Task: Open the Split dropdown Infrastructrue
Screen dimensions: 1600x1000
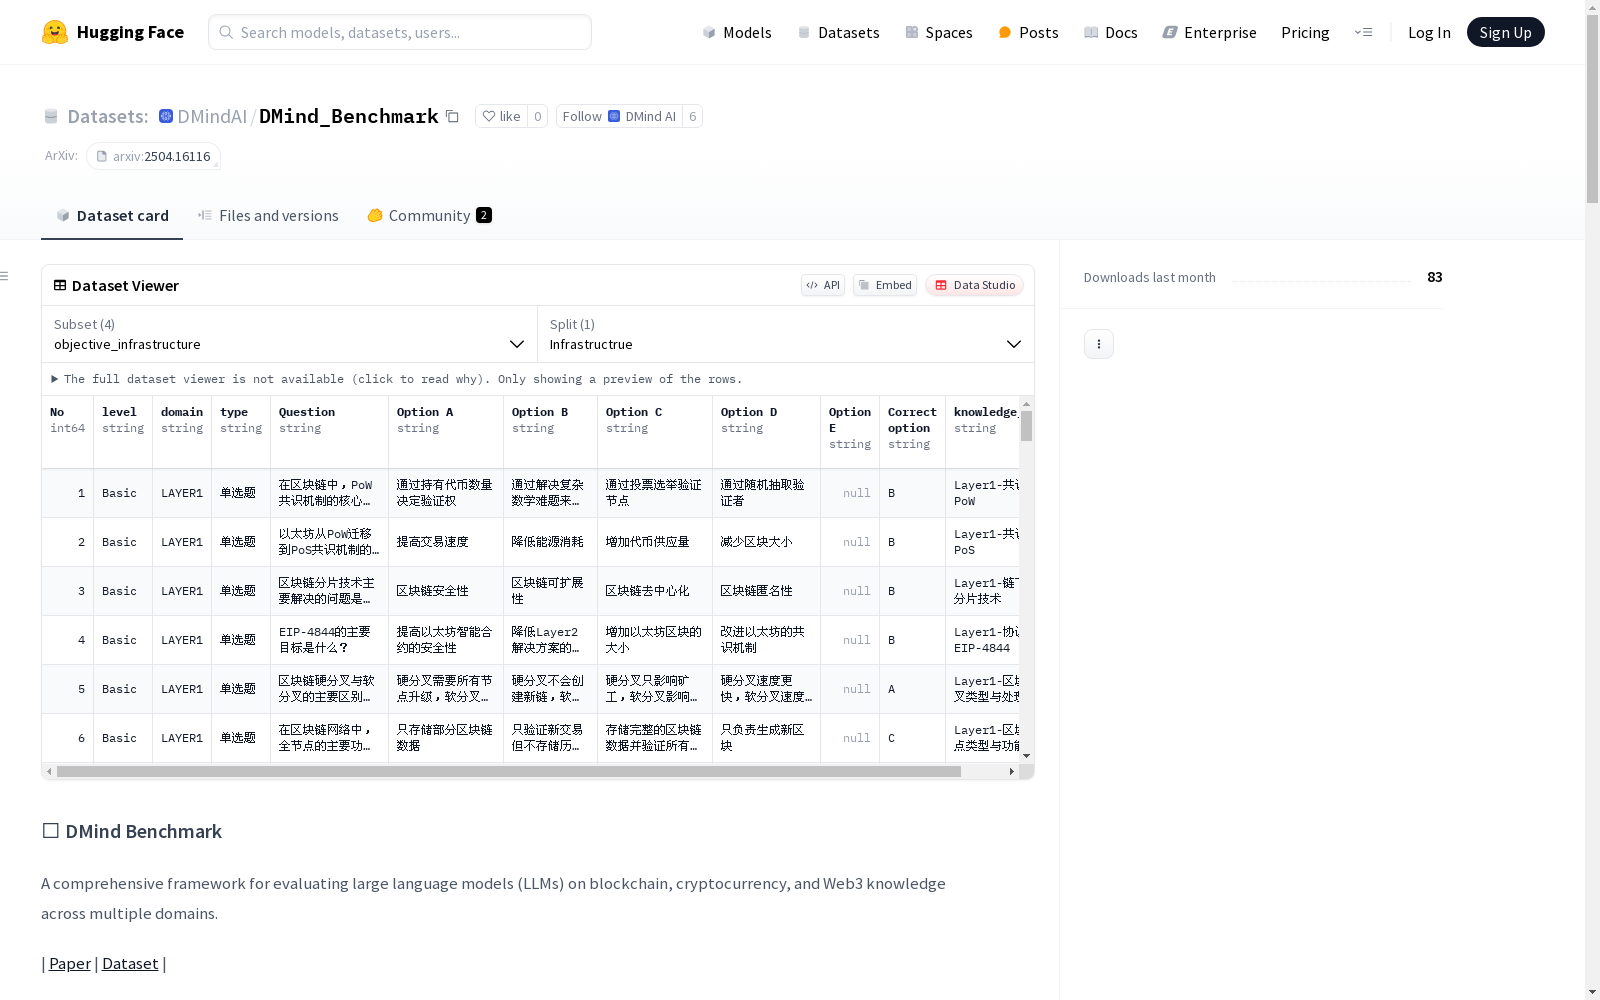Action: tap(786, 334)
